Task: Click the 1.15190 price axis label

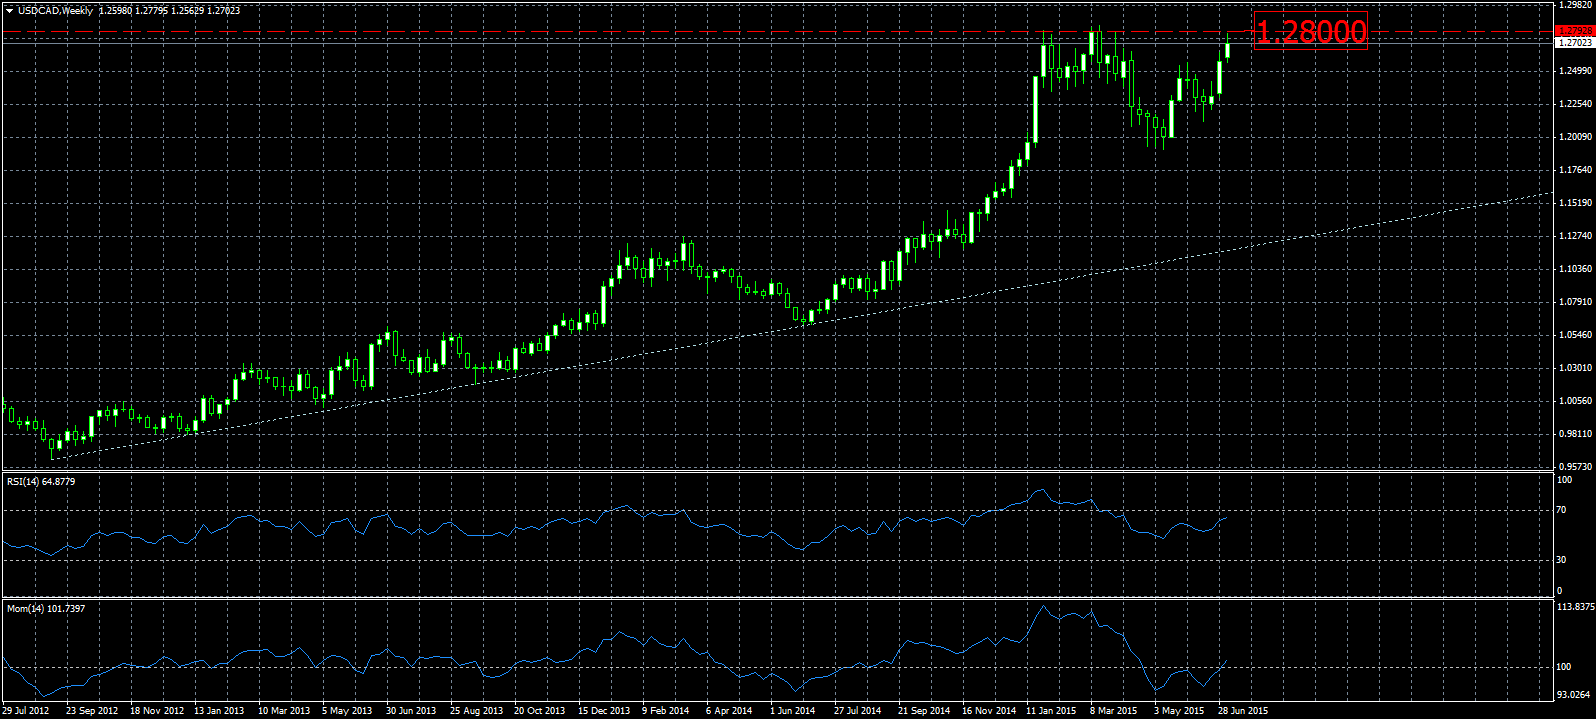Action: click(x=1575, y=203)
